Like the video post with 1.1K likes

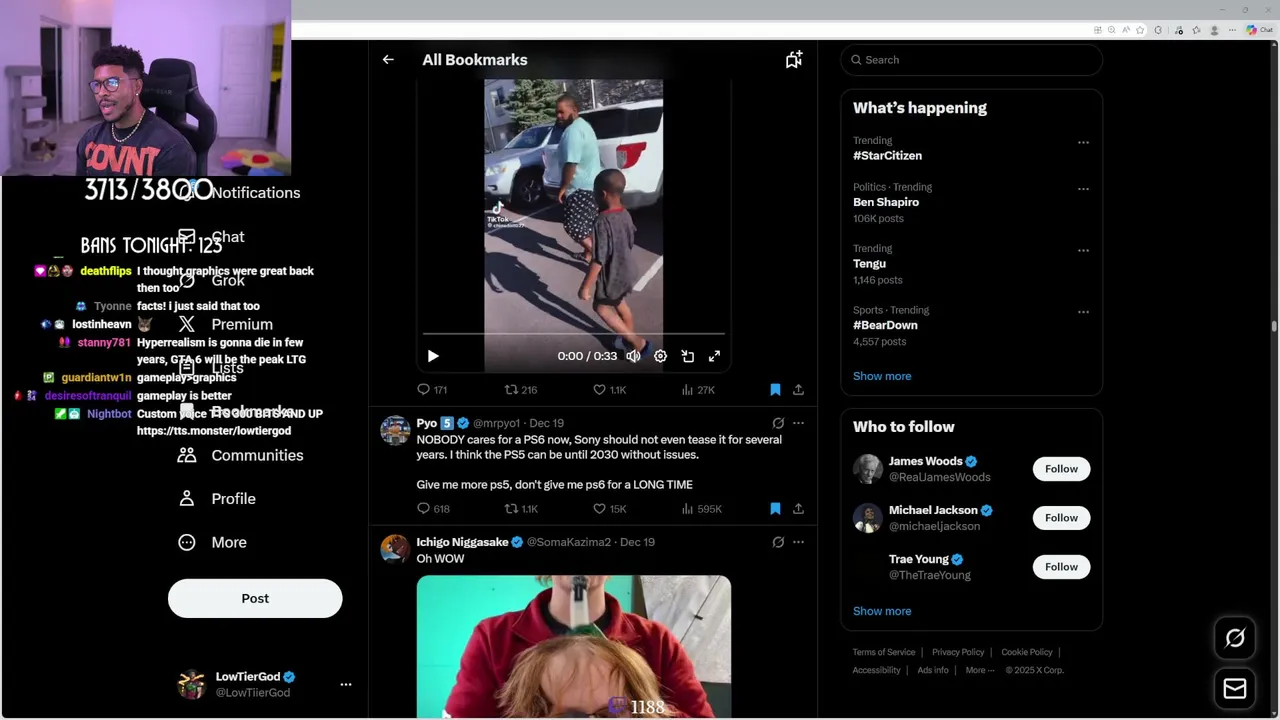click(609, 390)
